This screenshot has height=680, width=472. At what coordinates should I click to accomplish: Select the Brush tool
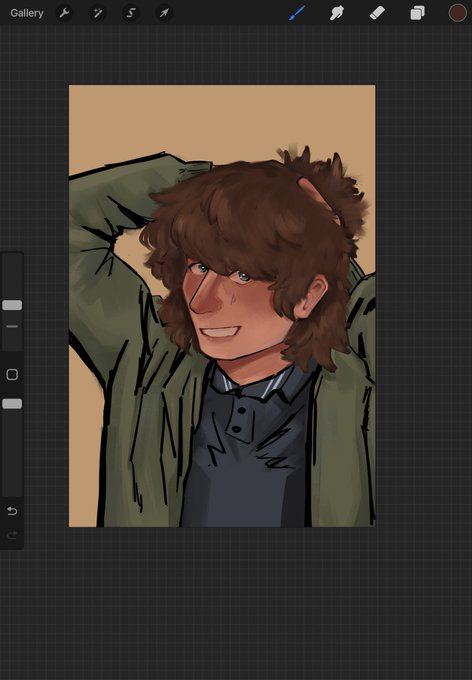(297, 13)
